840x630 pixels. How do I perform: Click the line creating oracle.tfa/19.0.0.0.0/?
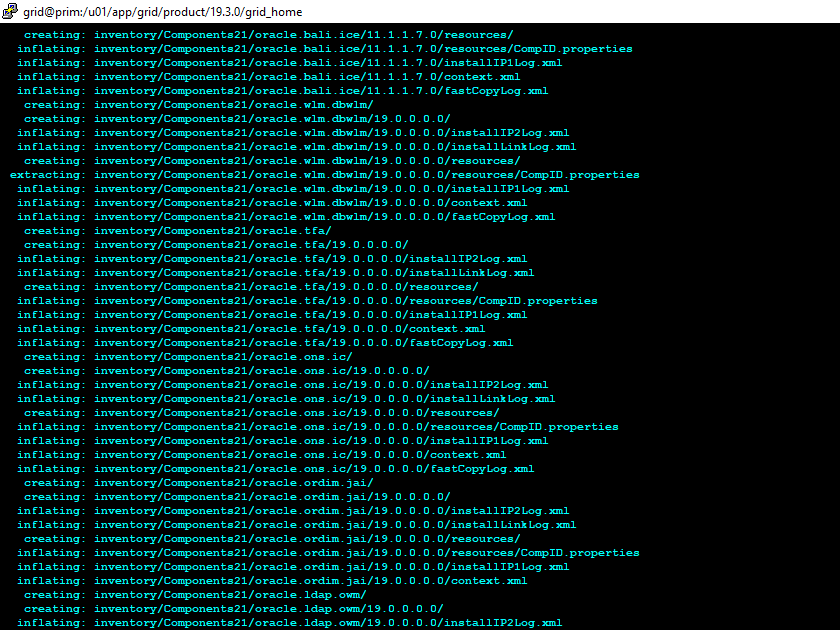[x=216, y=245]
